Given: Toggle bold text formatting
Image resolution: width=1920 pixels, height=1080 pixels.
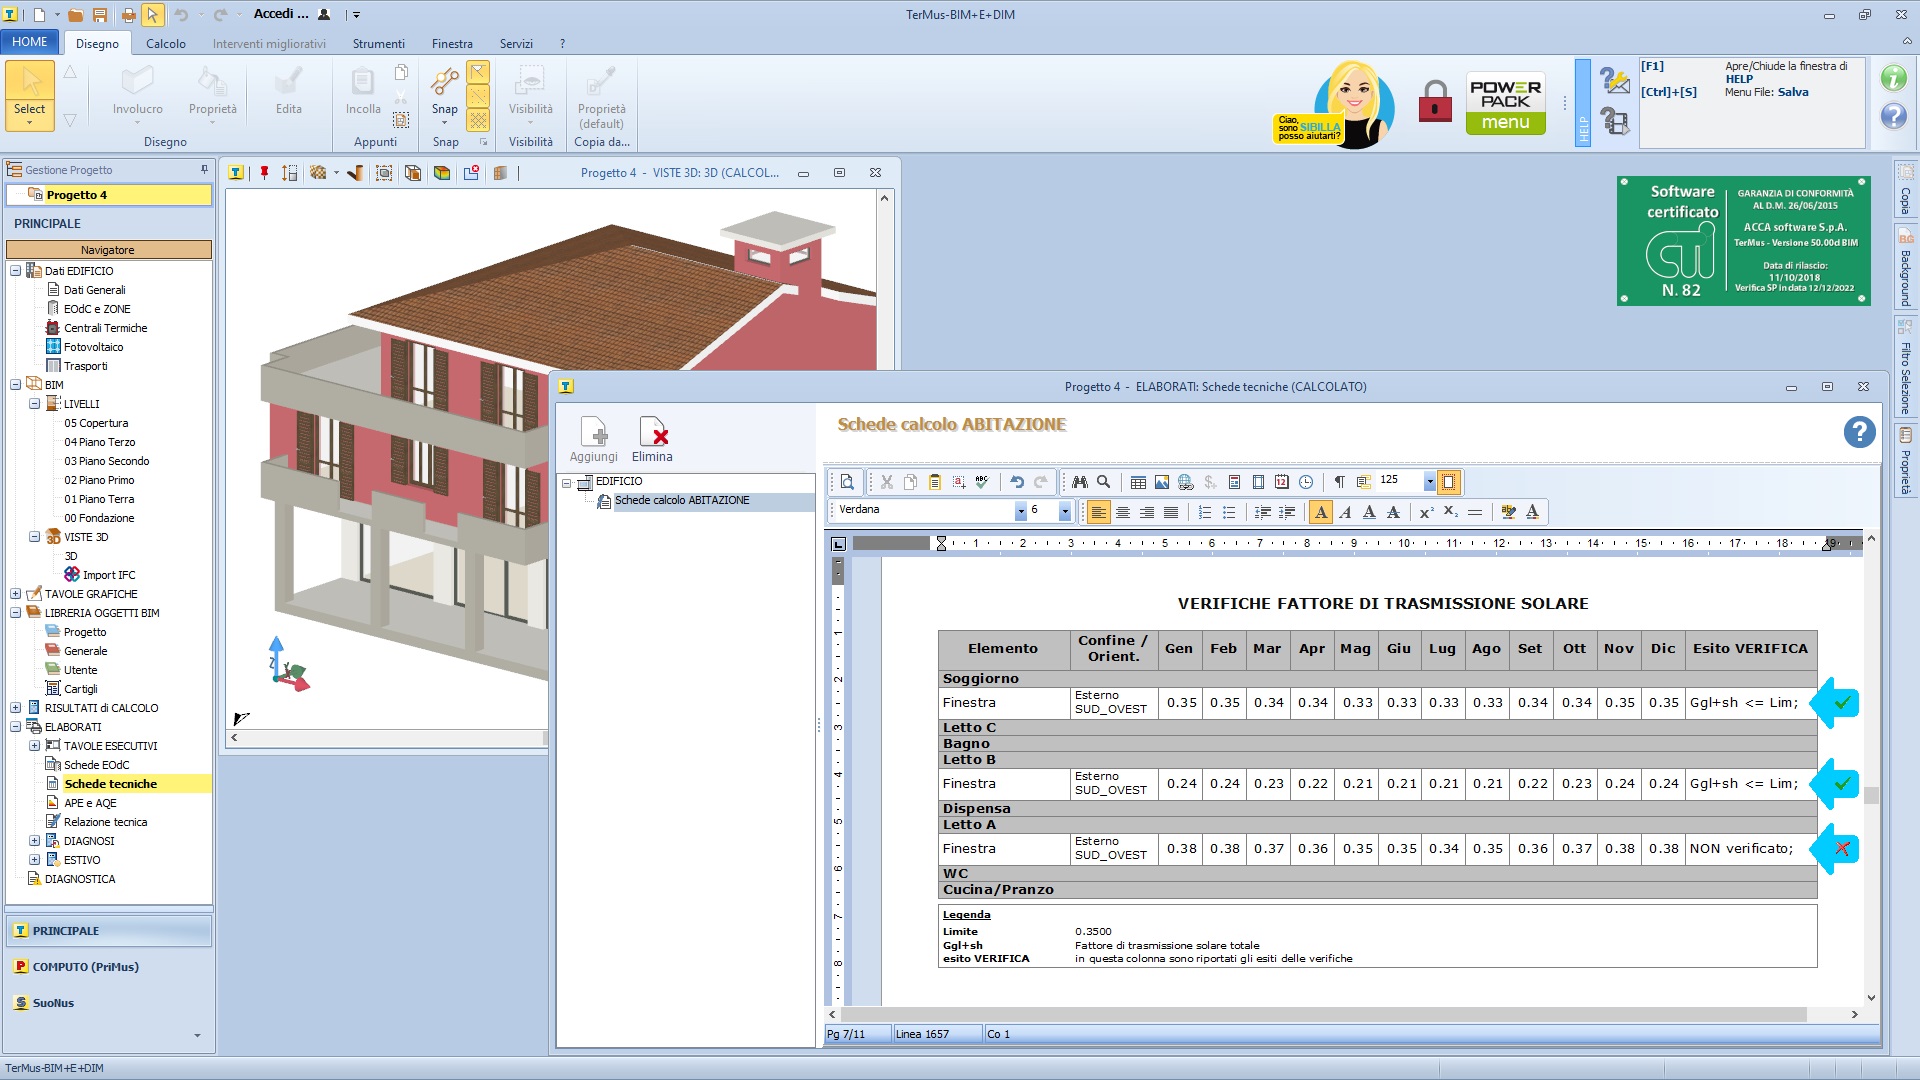Looking at the screenshot, I should click(x=1321, y=512).
